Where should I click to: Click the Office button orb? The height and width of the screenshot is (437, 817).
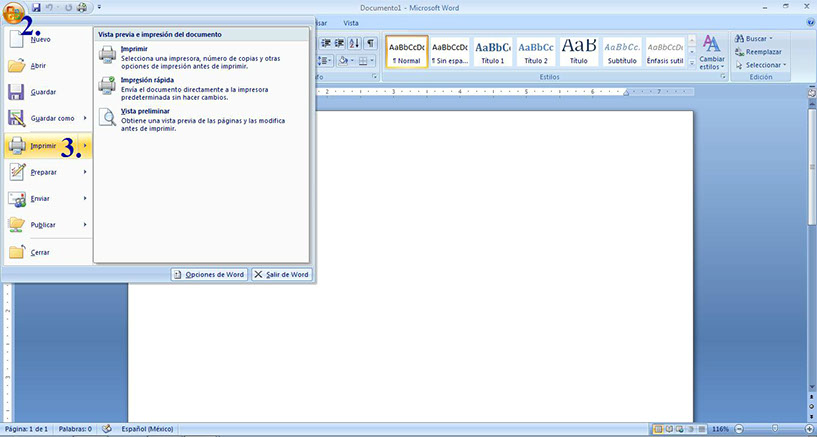[x=14, y=12]
